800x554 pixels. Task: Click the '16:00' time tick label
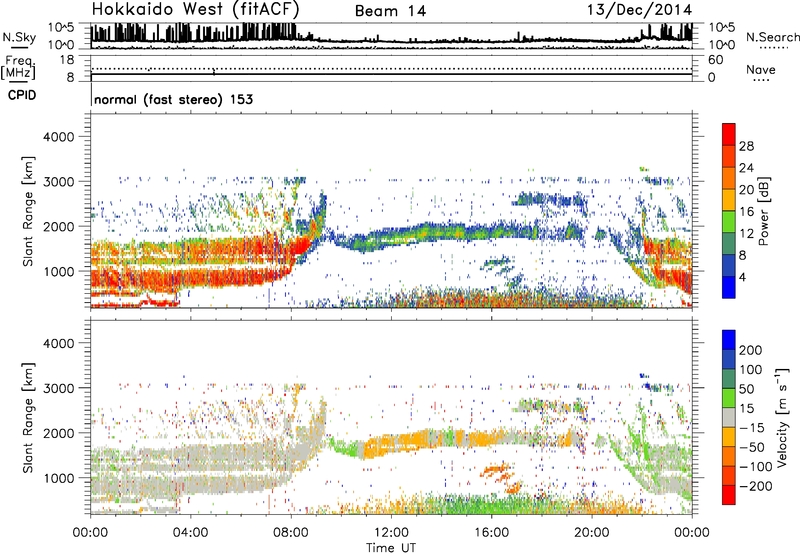point(491,533)
